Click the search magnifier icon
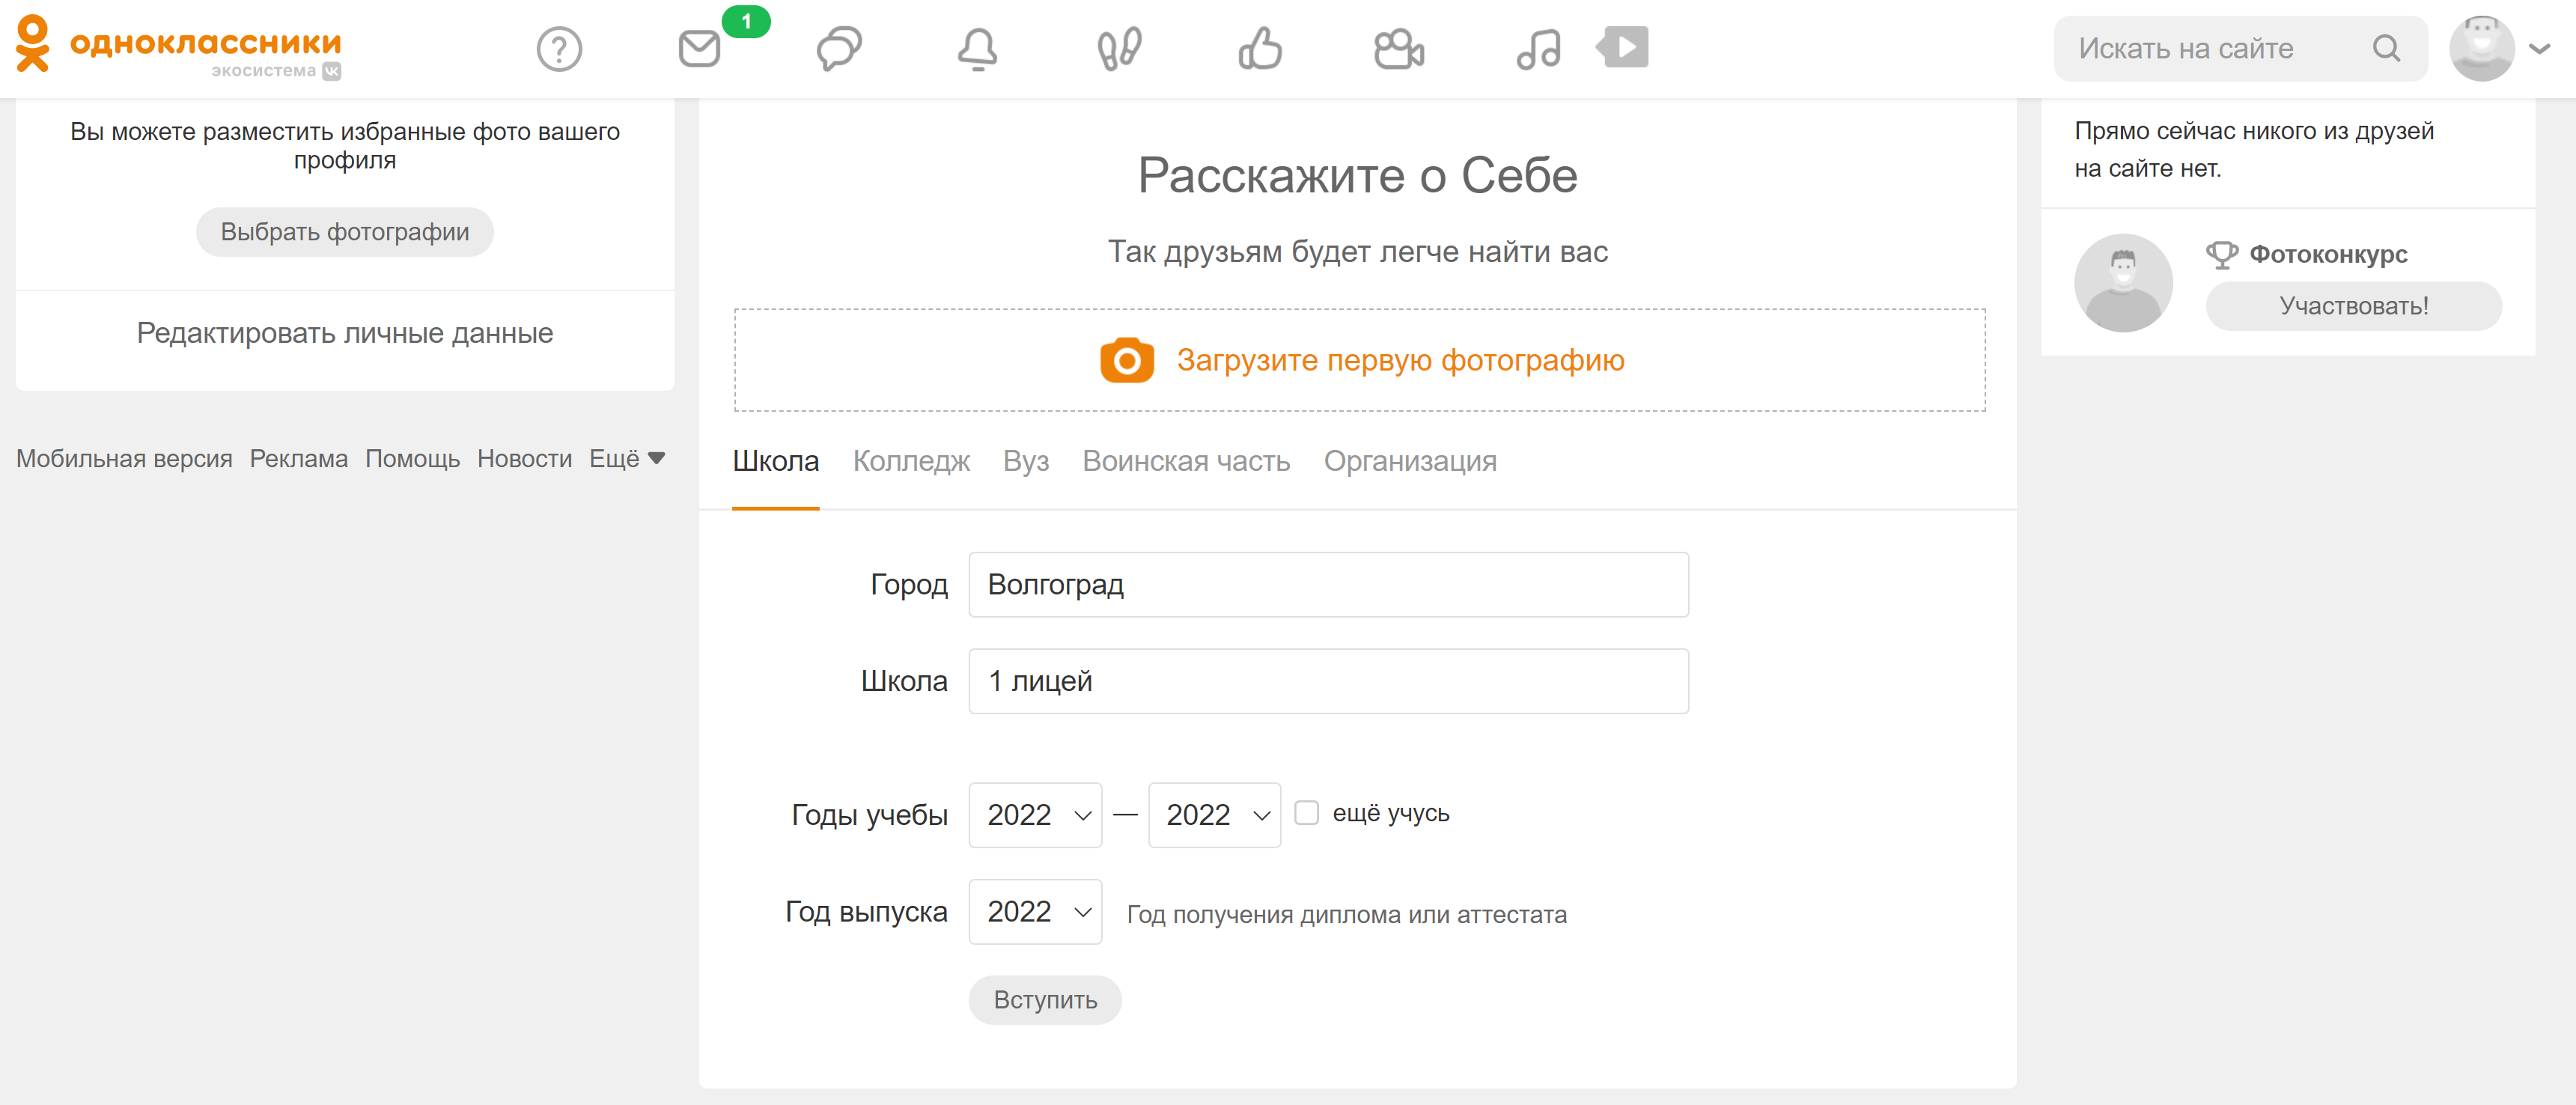Screen dimensions: 2576x1105 [2387, 48]
